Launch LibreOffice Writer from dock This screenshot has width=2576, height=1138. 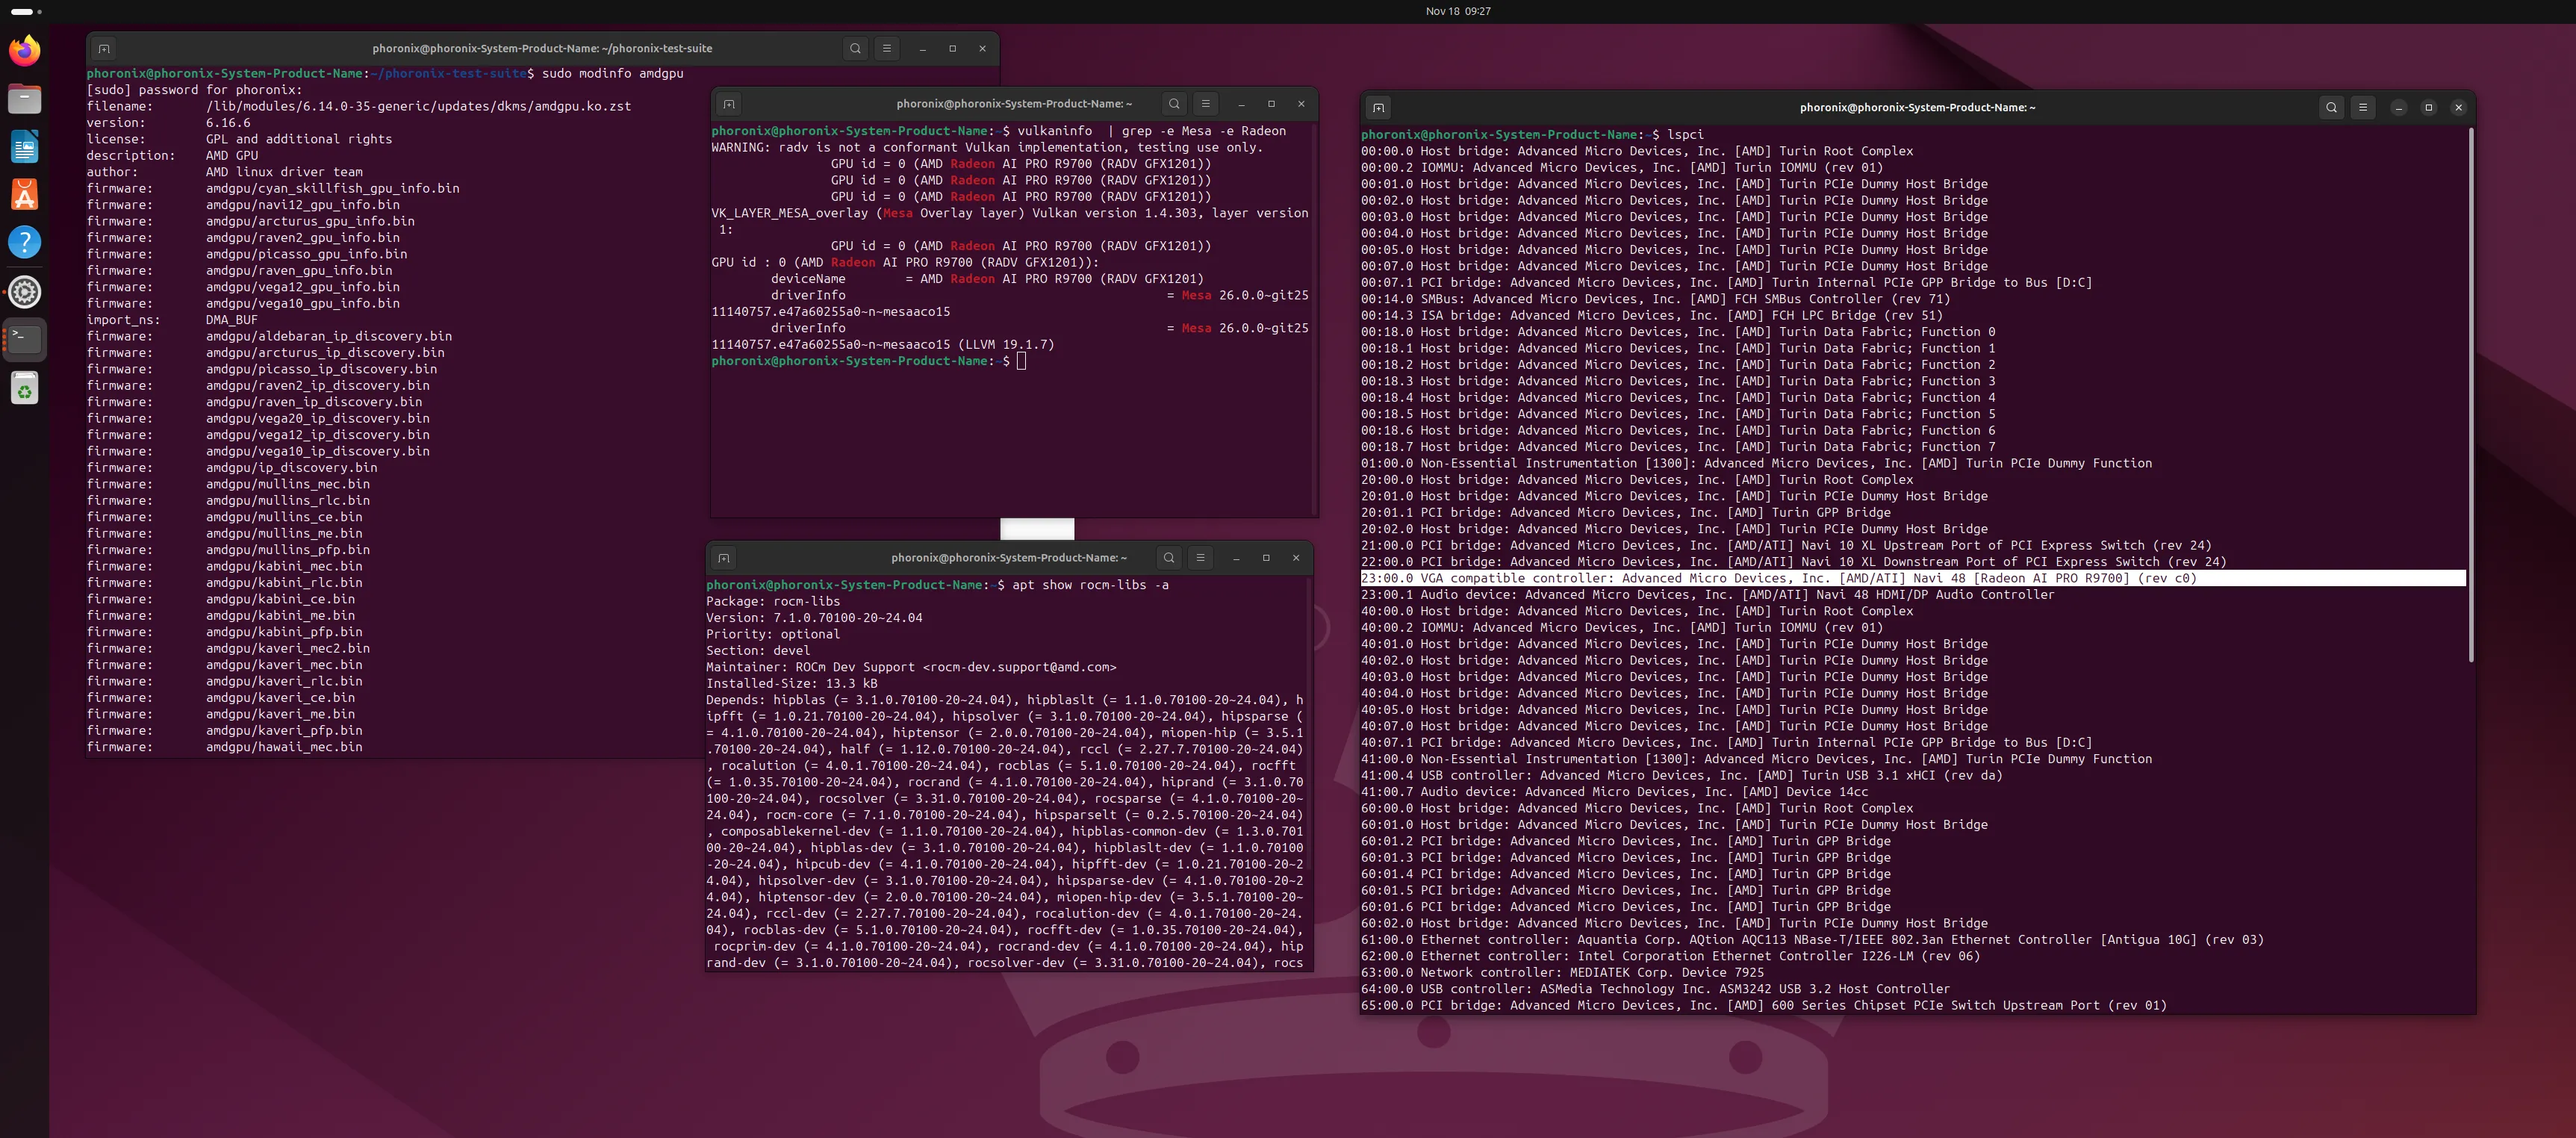[25, 147]
